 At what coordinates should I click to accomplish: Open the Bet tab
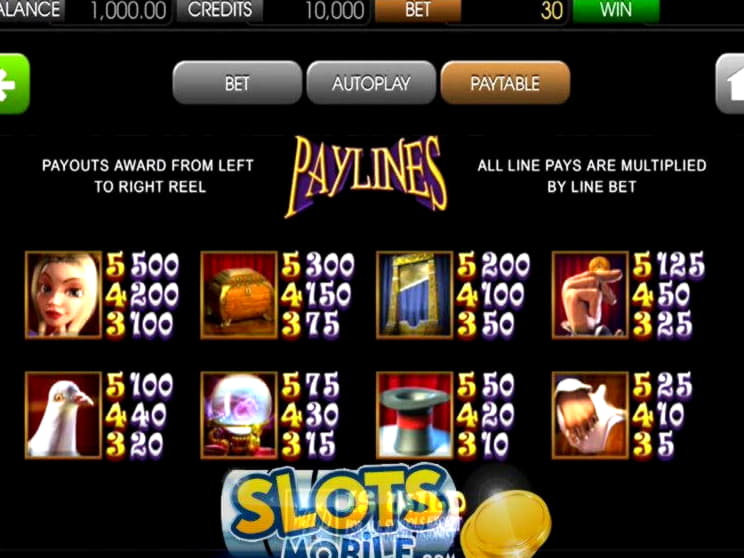coord(237,83)
